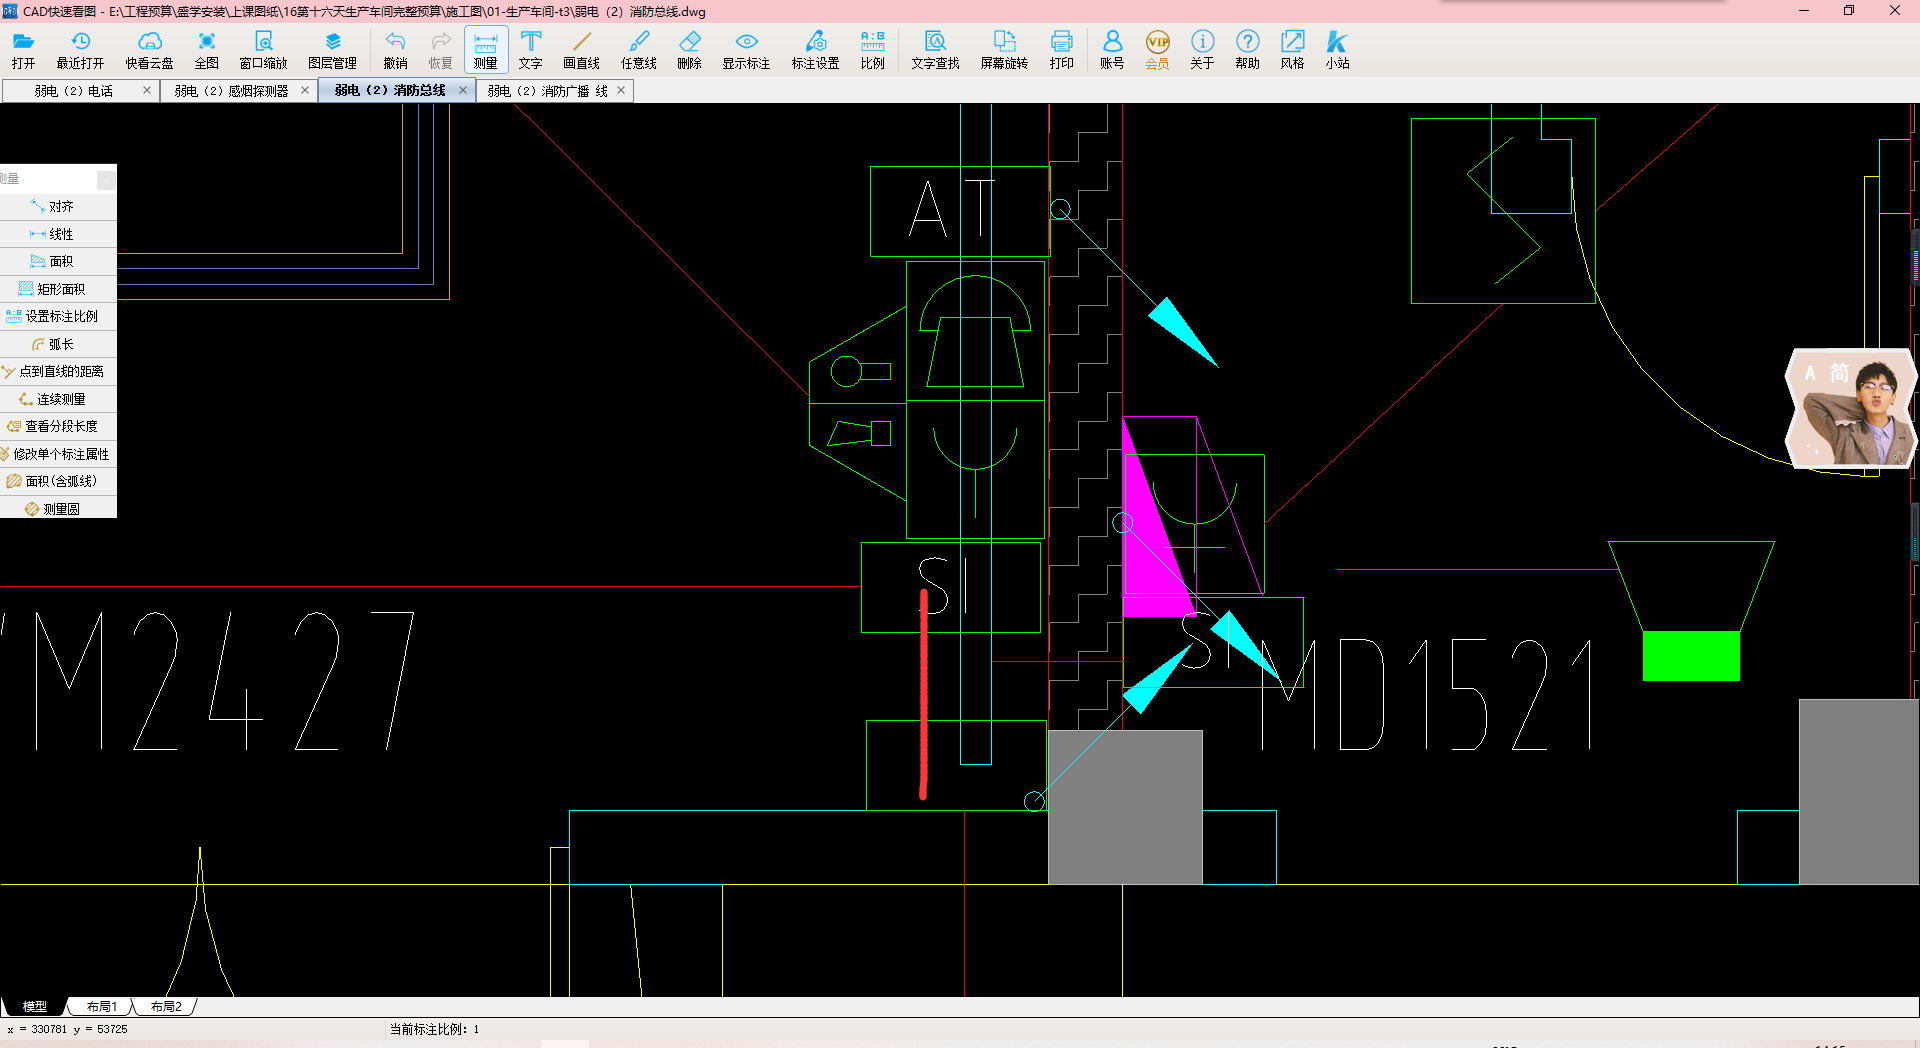Open 文字查找 text search
1920x1048 pixels.
pyautogui.click(x=935, y=49)
